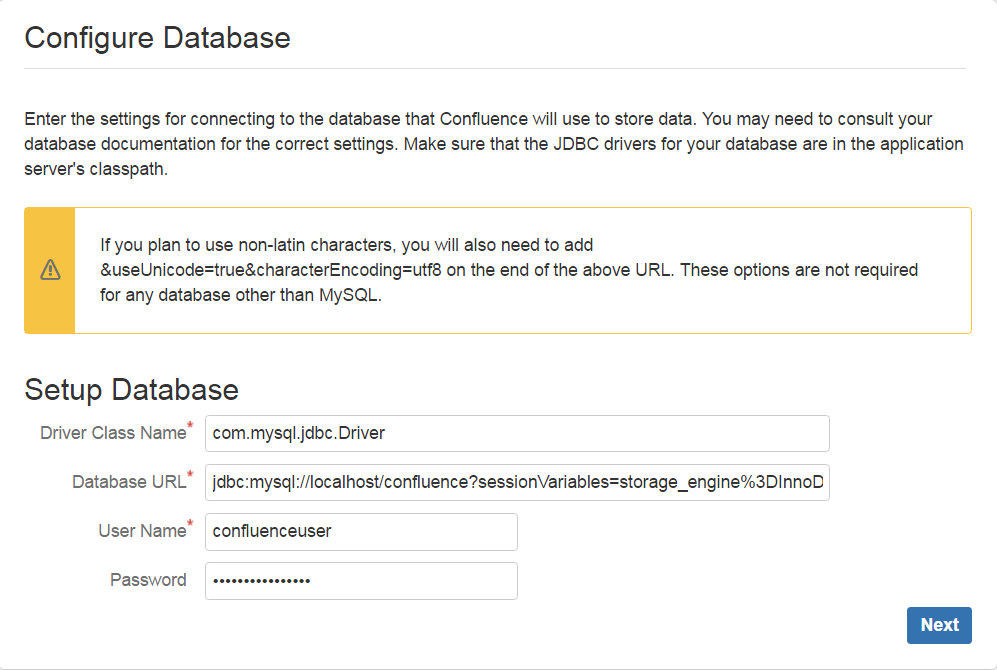The width and height of the screenshot is (997, 670).
Task: Click into the Database URL field
Action: tap(516, 482)
